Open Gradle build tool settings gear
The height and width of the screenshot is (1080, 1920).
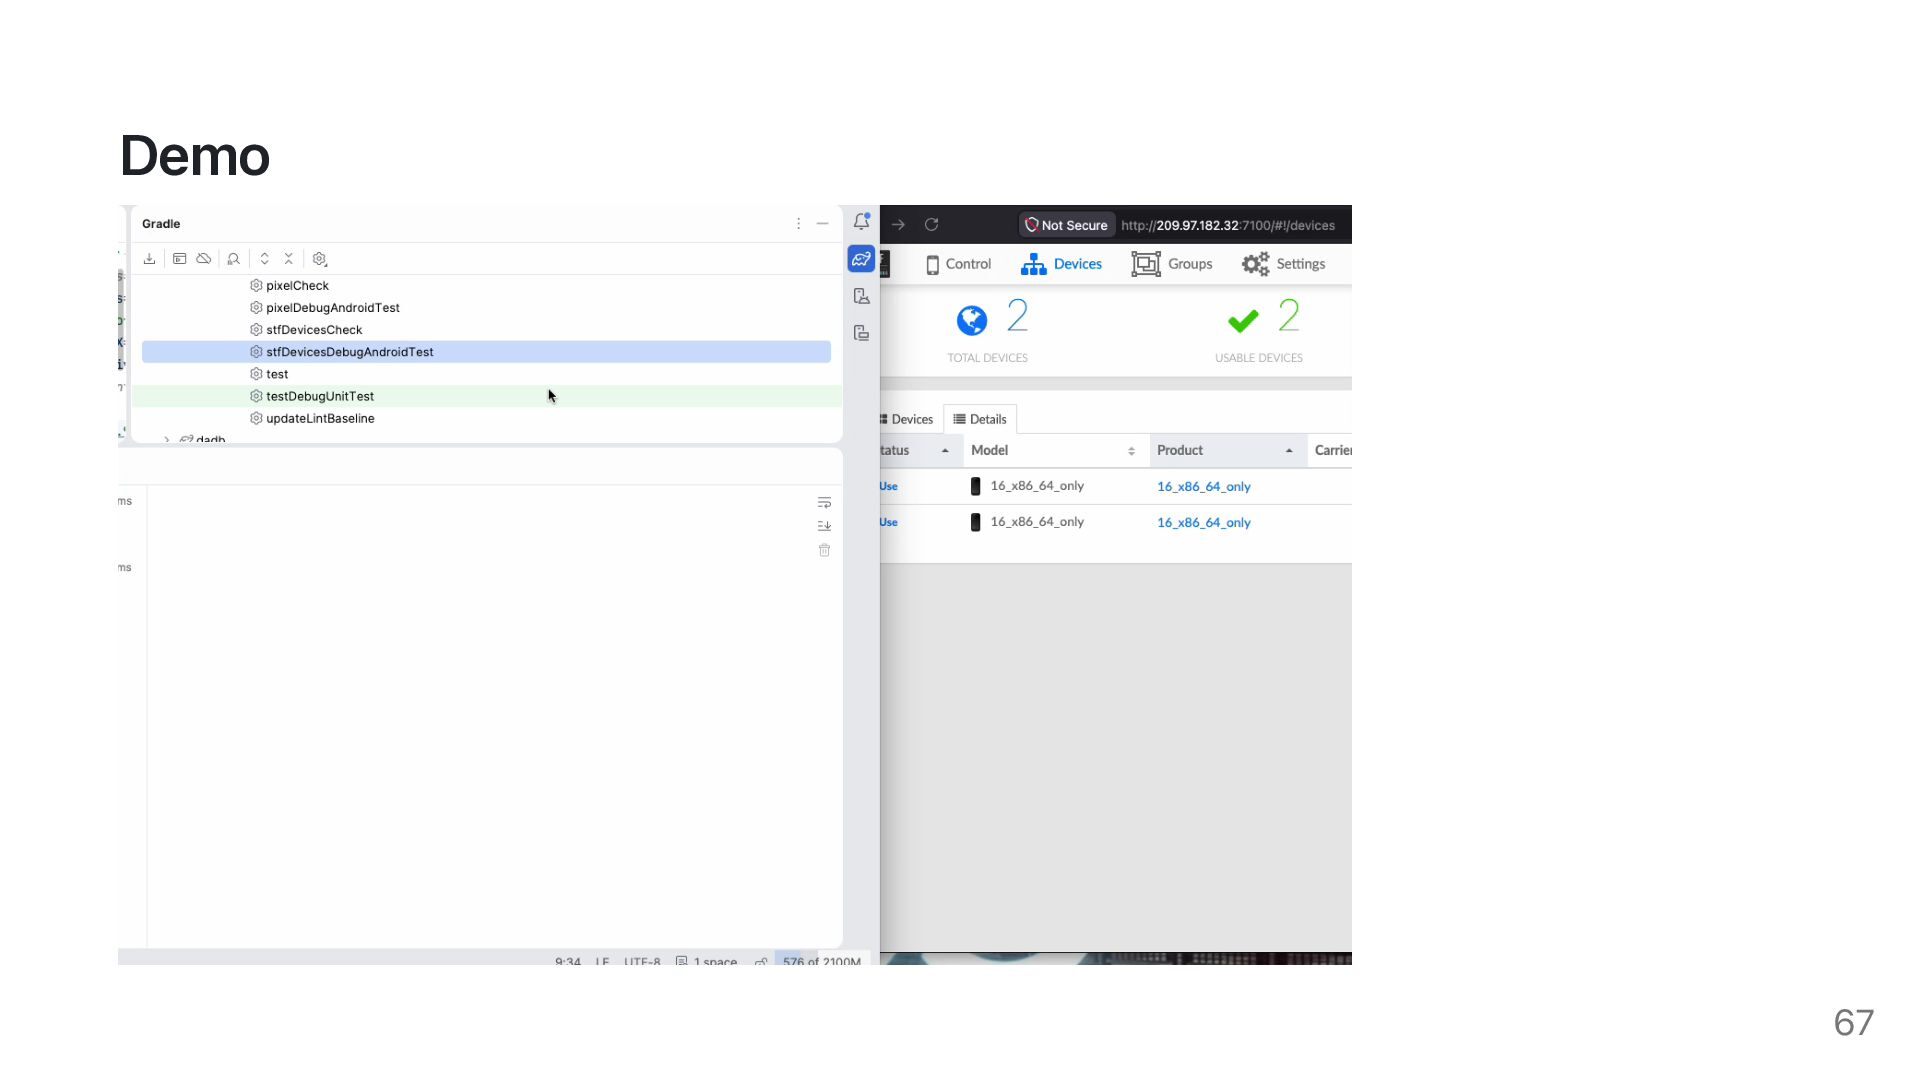(320, 259)
